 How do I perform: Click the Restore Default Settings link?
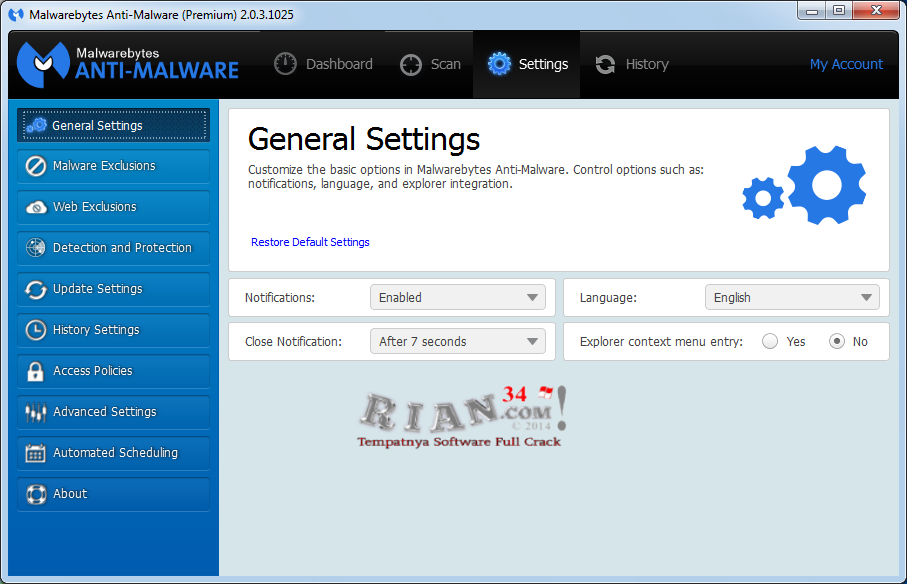[310, 242]
